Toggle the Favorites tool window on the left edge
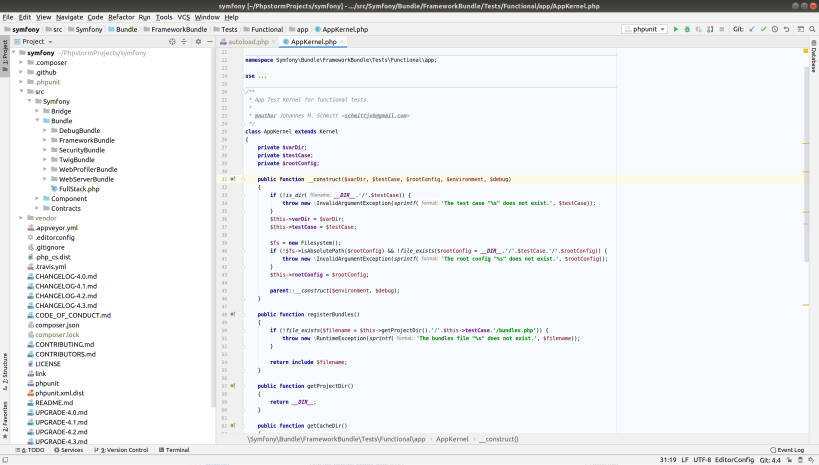Screen dimensions: 819x465 point(5,420)
